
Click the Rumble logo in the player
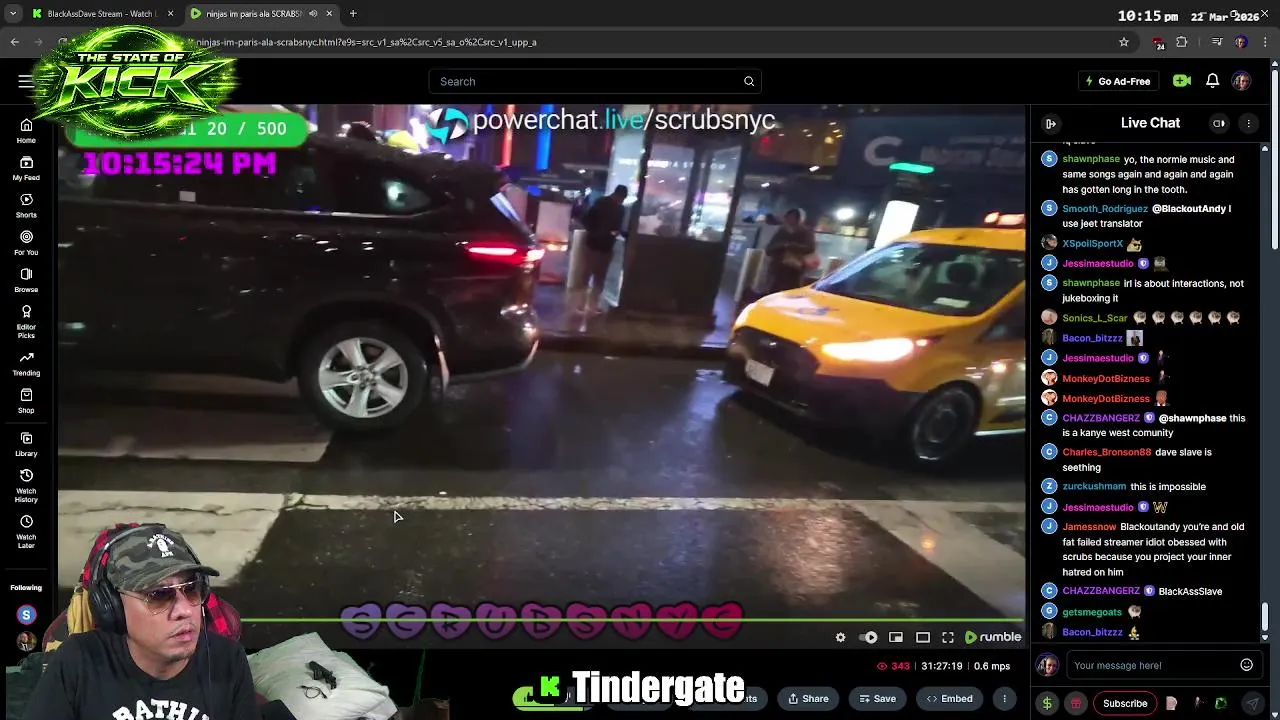click(x=993, y=637)
